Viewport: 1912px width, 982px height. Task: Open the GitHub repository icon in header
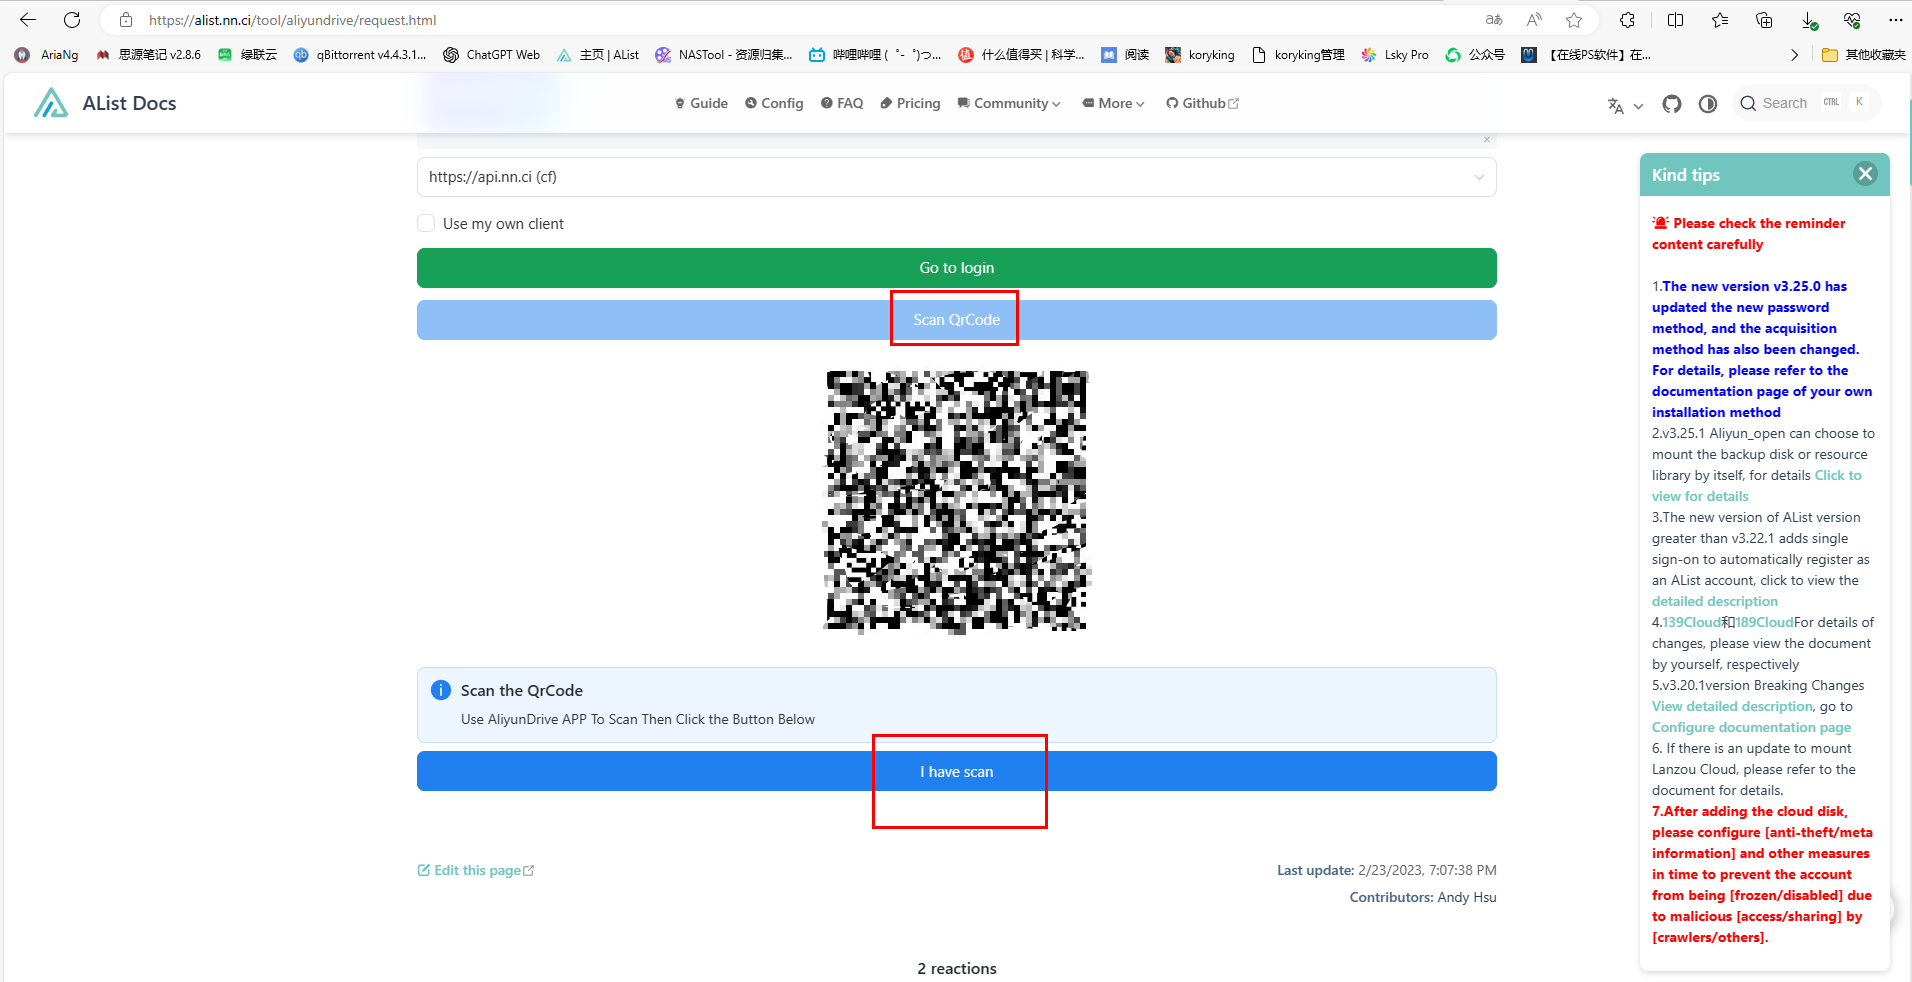[x=1671, y=104]
